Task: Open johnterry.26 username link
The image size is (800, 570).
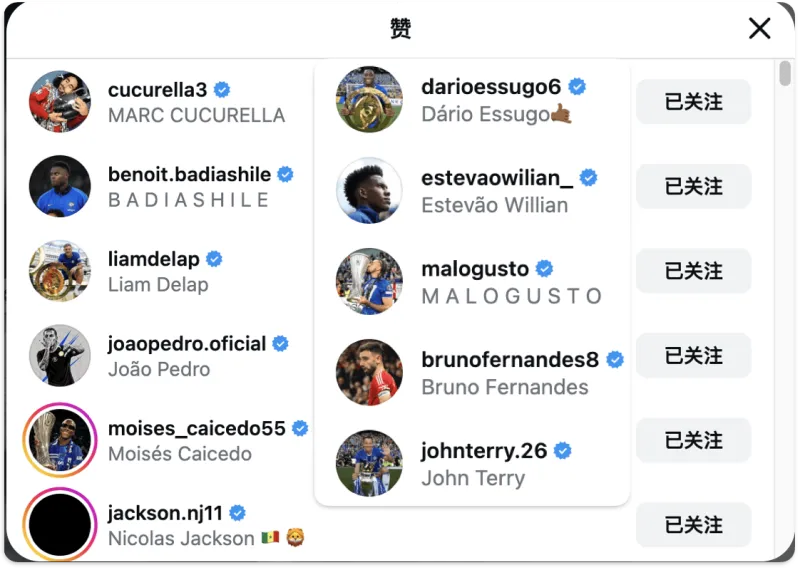Action: [x=484, y=451]
